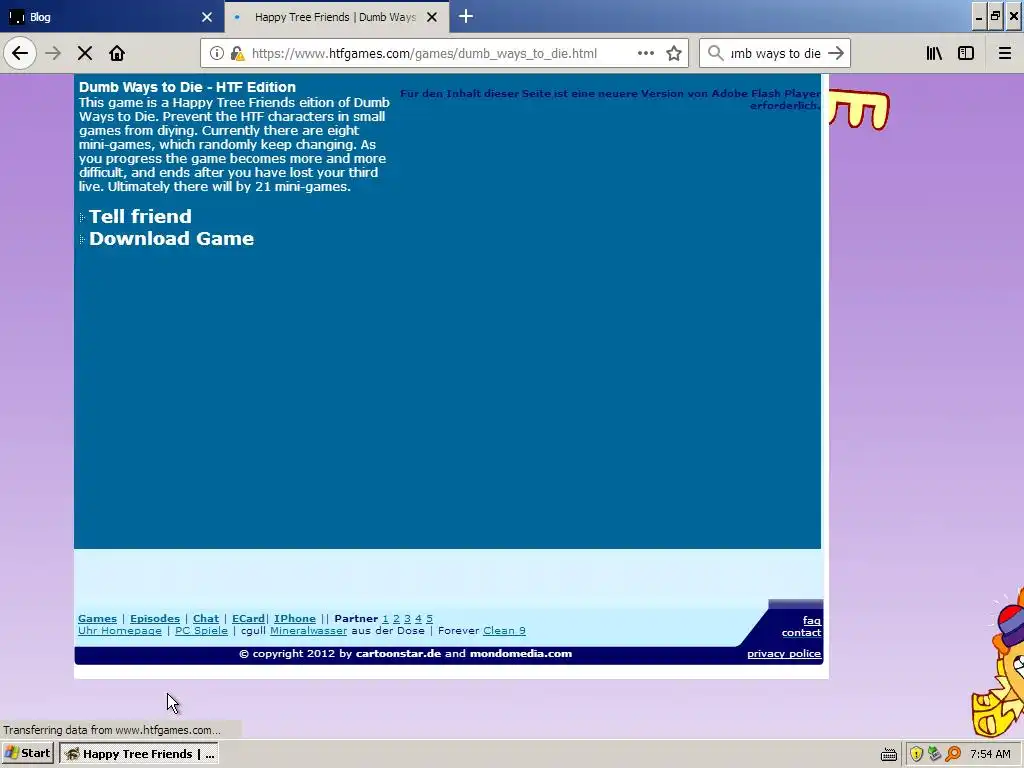
Task: Click Partner link number 4
Action: [x=419, y=618]
